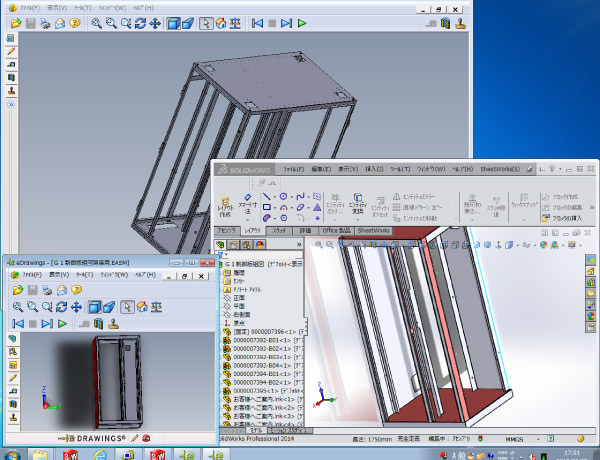Select pencil markup icon in large eDrawings sidebar
This screenshot has width=600, height=460.
pyautogui.click(x=11, y=50)
